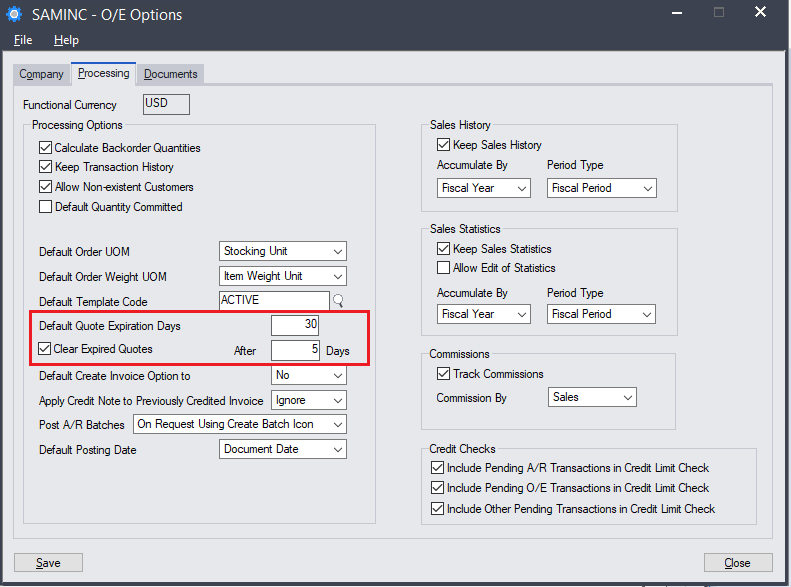Toggle Keep Sales Statistics checkbox
This screenshot has width=791, height=587.
point(443,249)
